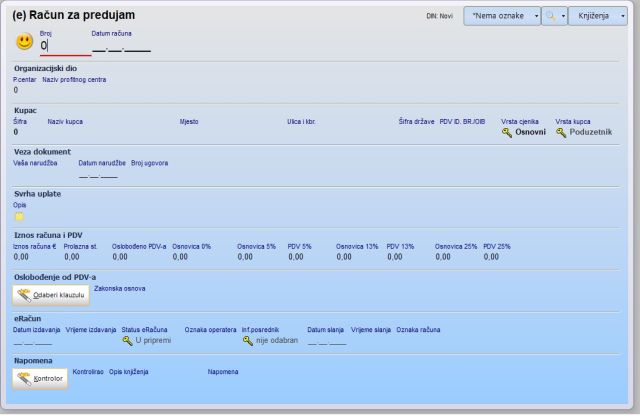Click the key icon for Status eRačuna
This screenshot has height=416, width=640.
pyautogui.click(x=127, y=340)
